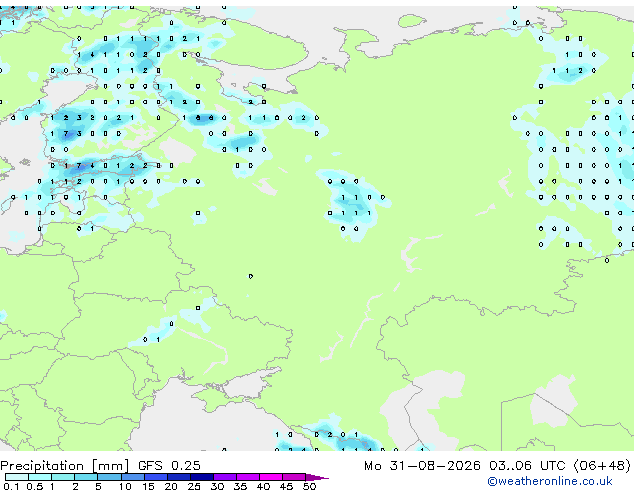The width and height of the screenshot is (634, 490).
Task: Click the 0.5 mm pale cyan legend swatch
Action: tap(40, 477)
